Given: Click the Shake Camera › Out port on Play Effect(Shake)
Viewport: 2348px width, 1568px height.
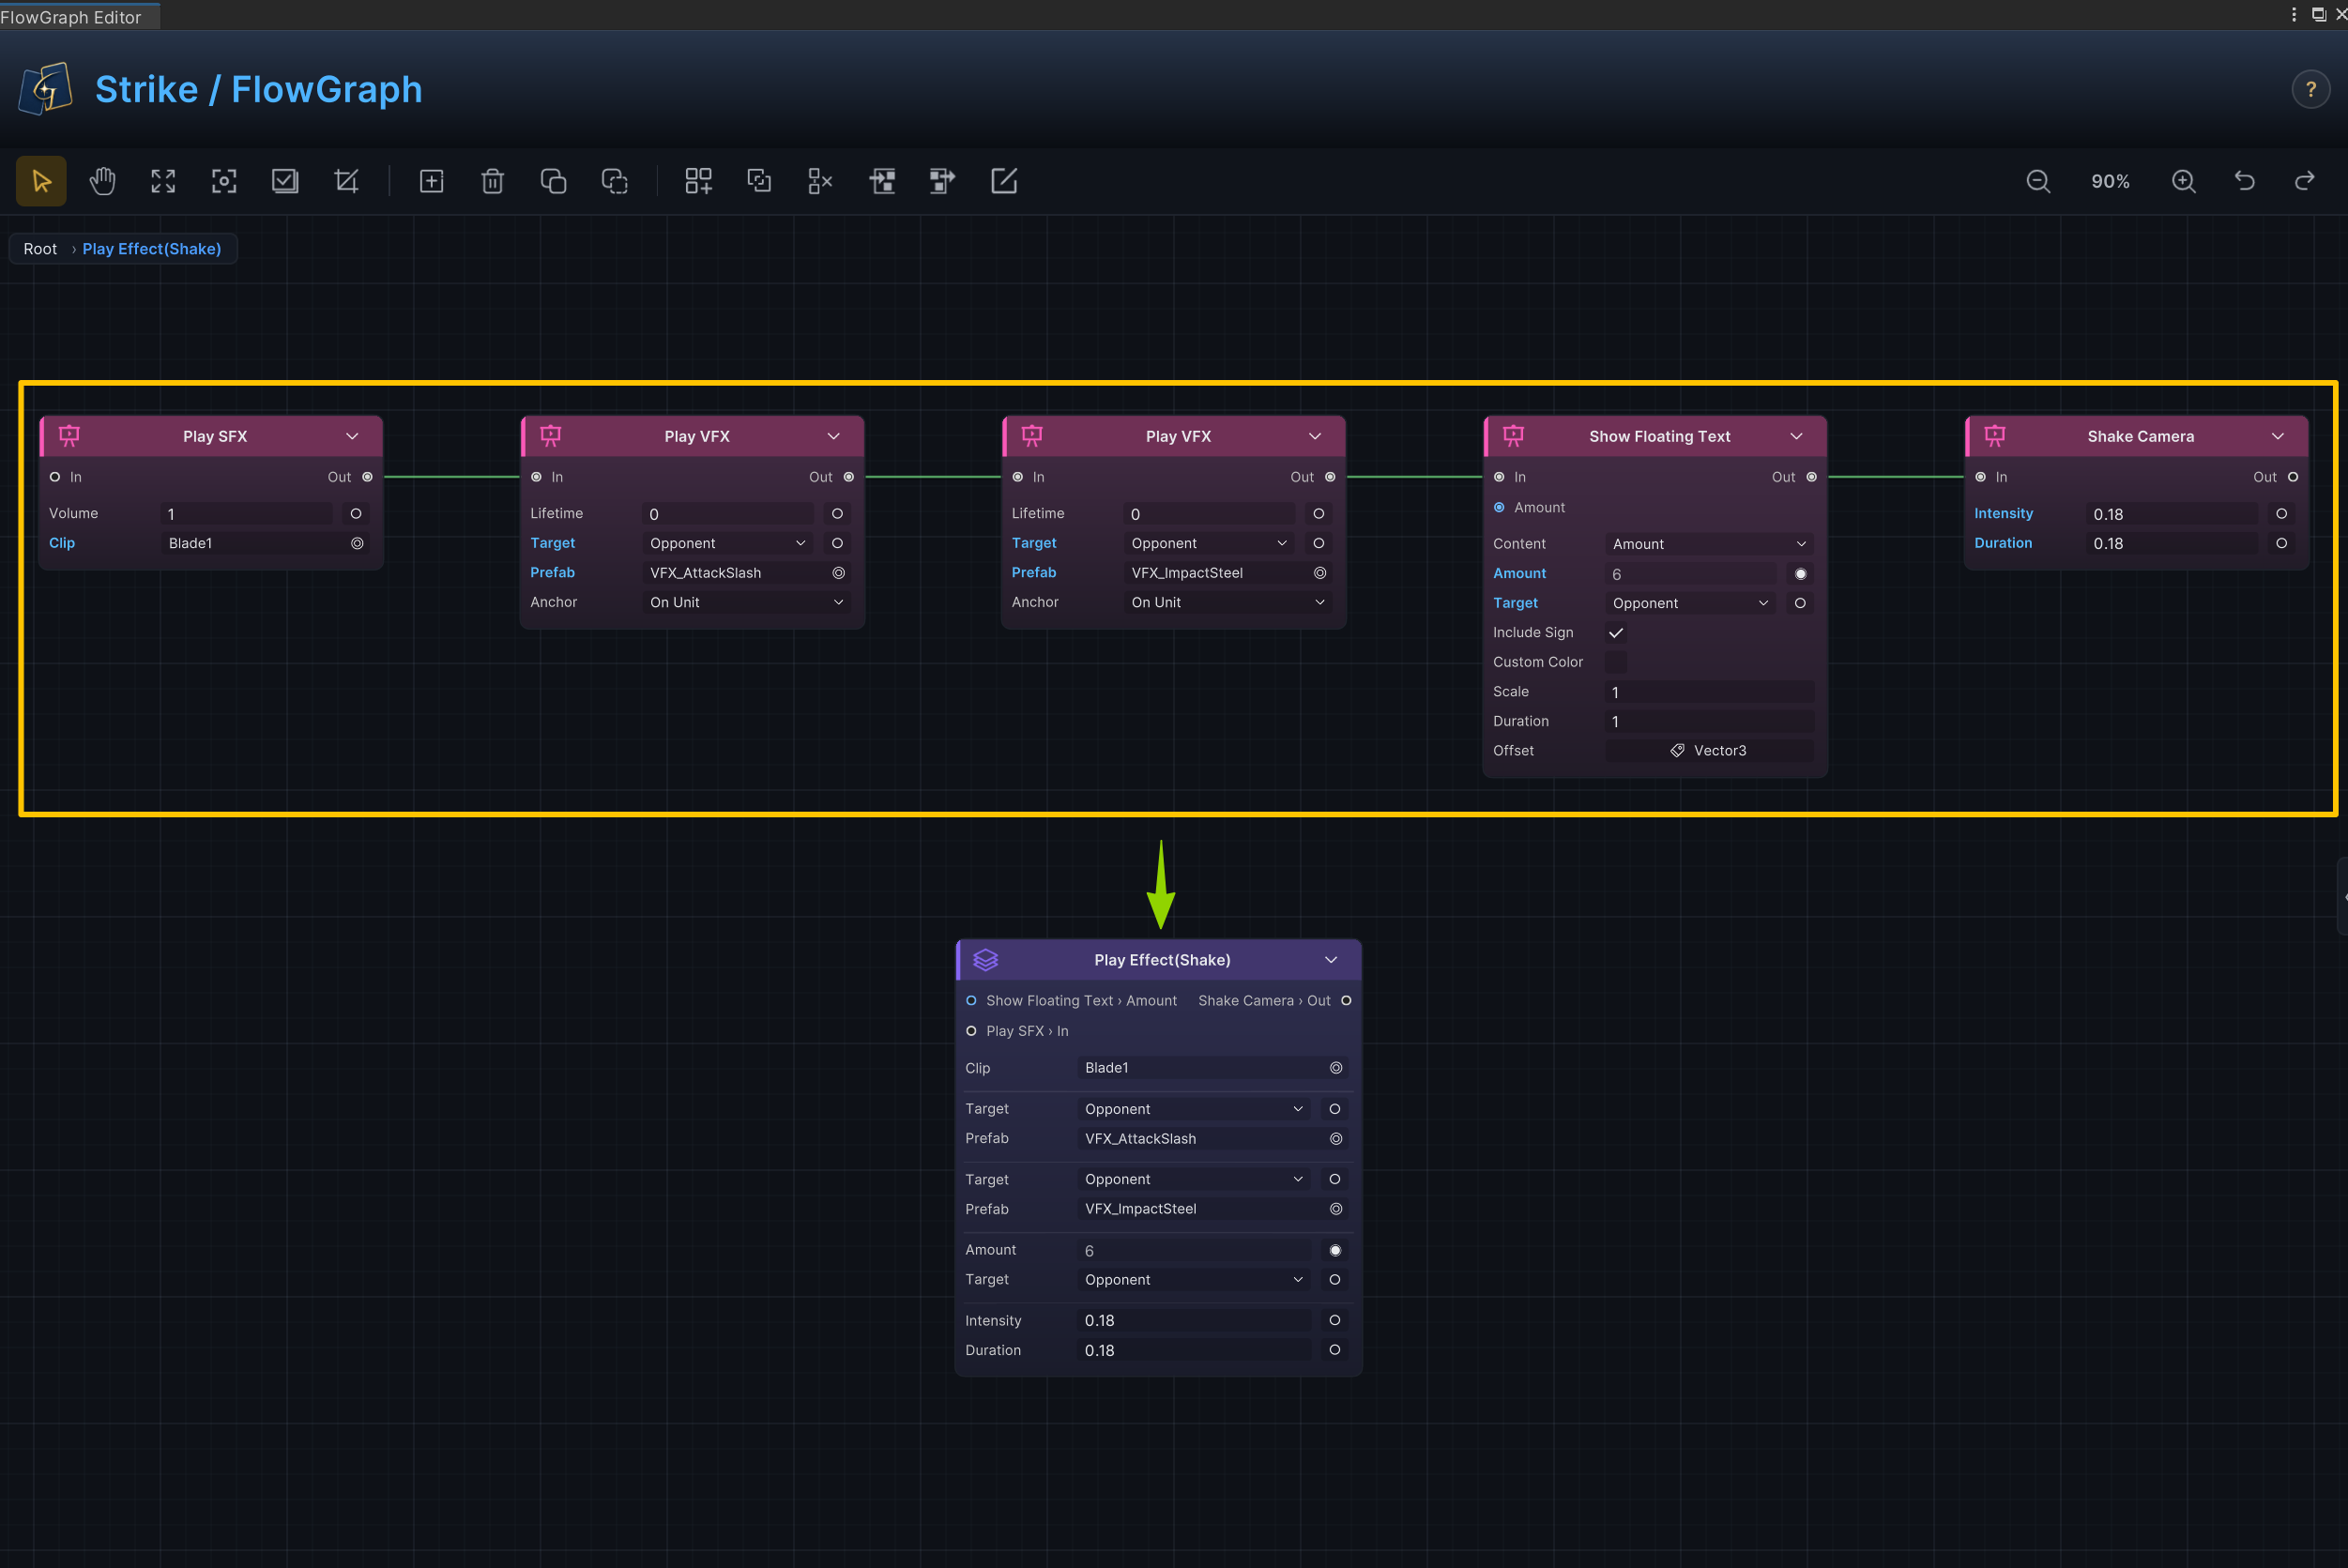Looking at the screenshot, I should coord(1346,1001).
